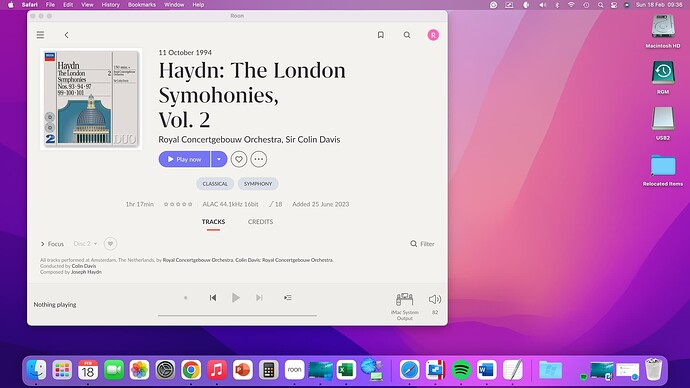Open the three-dots more options button

[259, 159]
